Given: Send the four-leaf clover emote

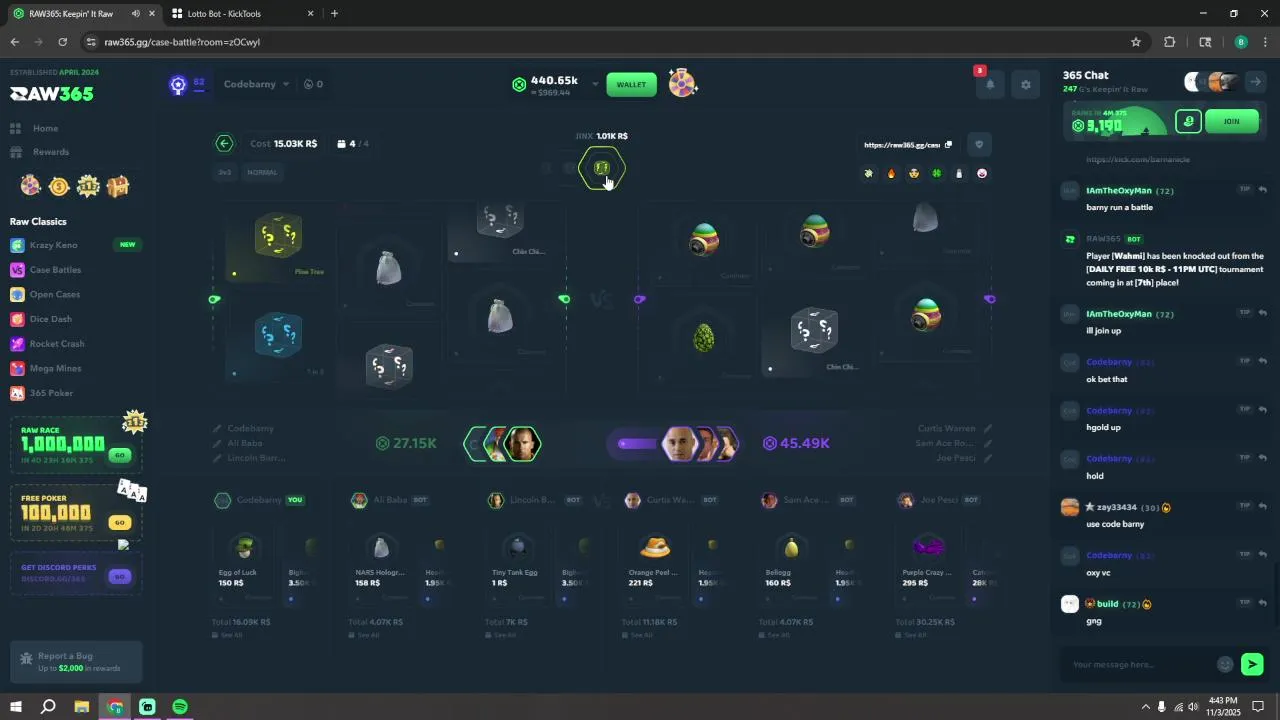Looking at the screenshot, I should [937, 174].
